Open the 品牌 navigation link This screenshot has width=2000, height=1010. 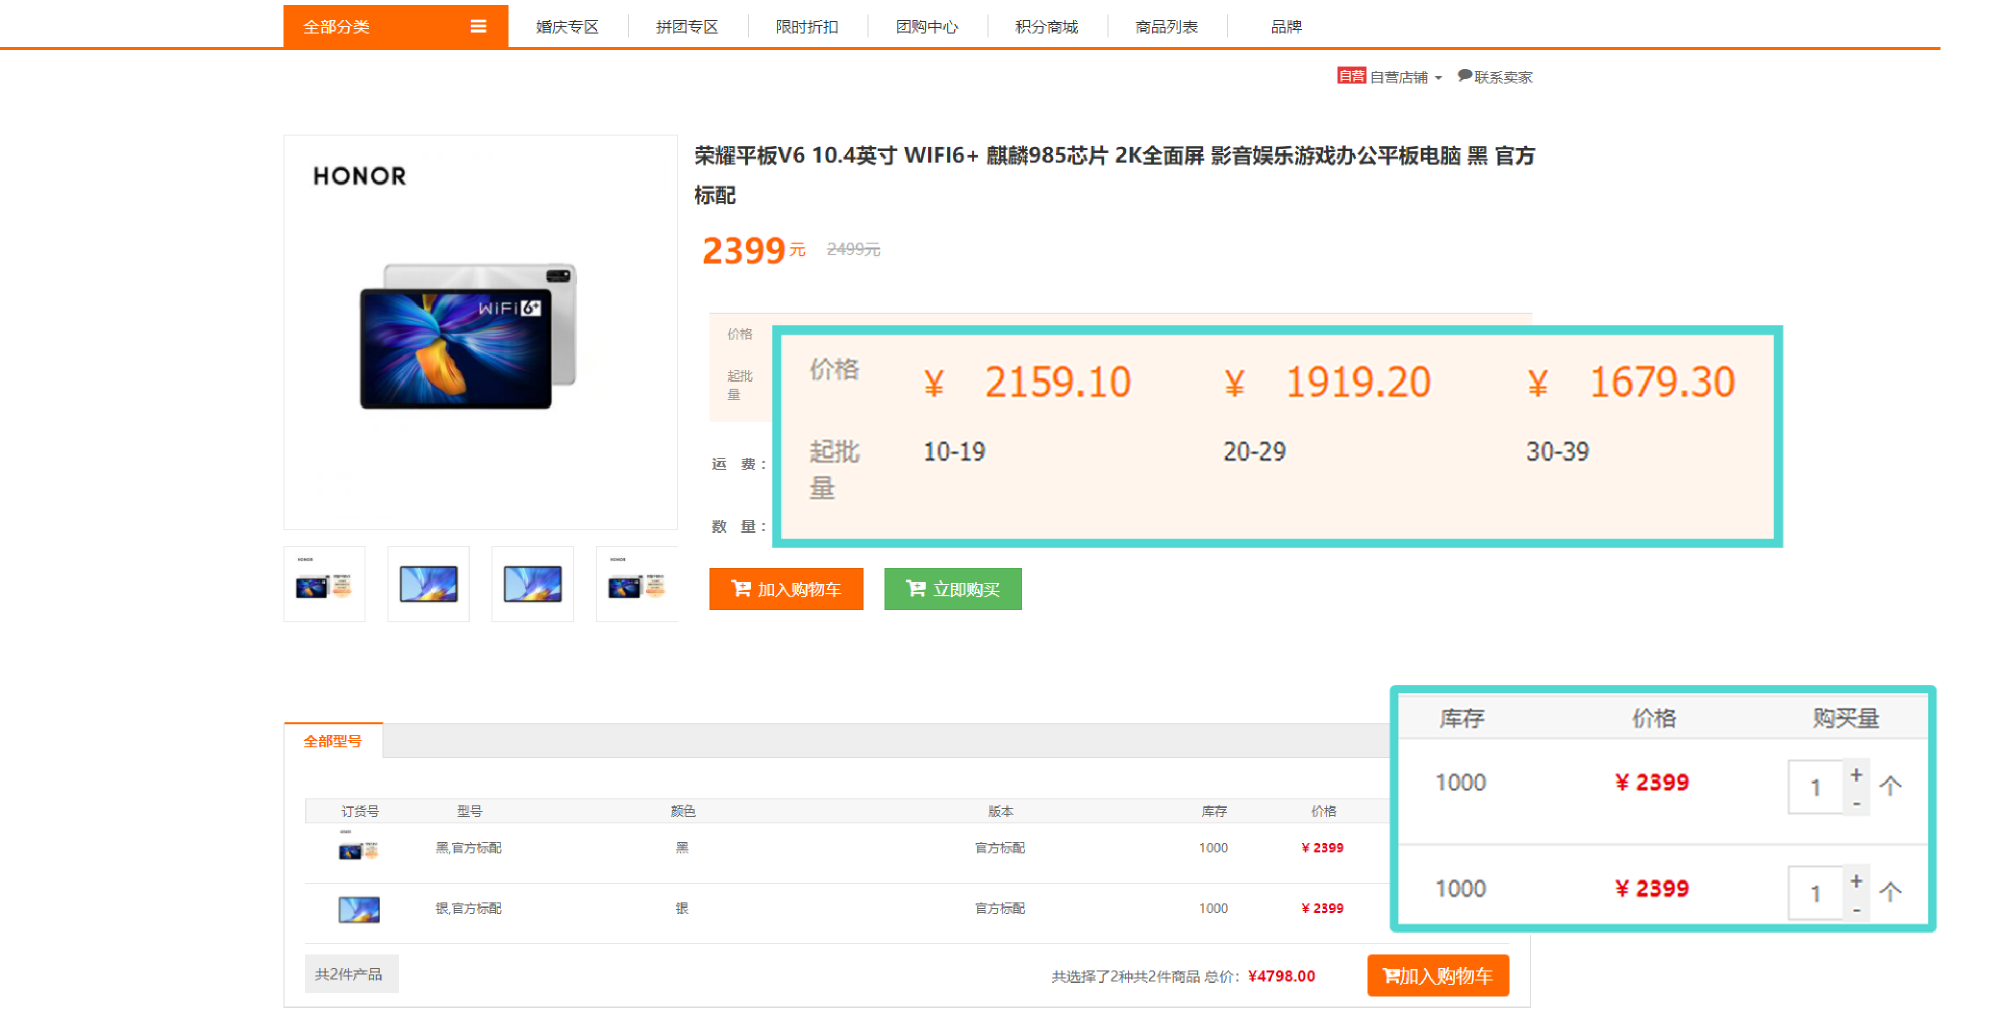coord(1286,27)
